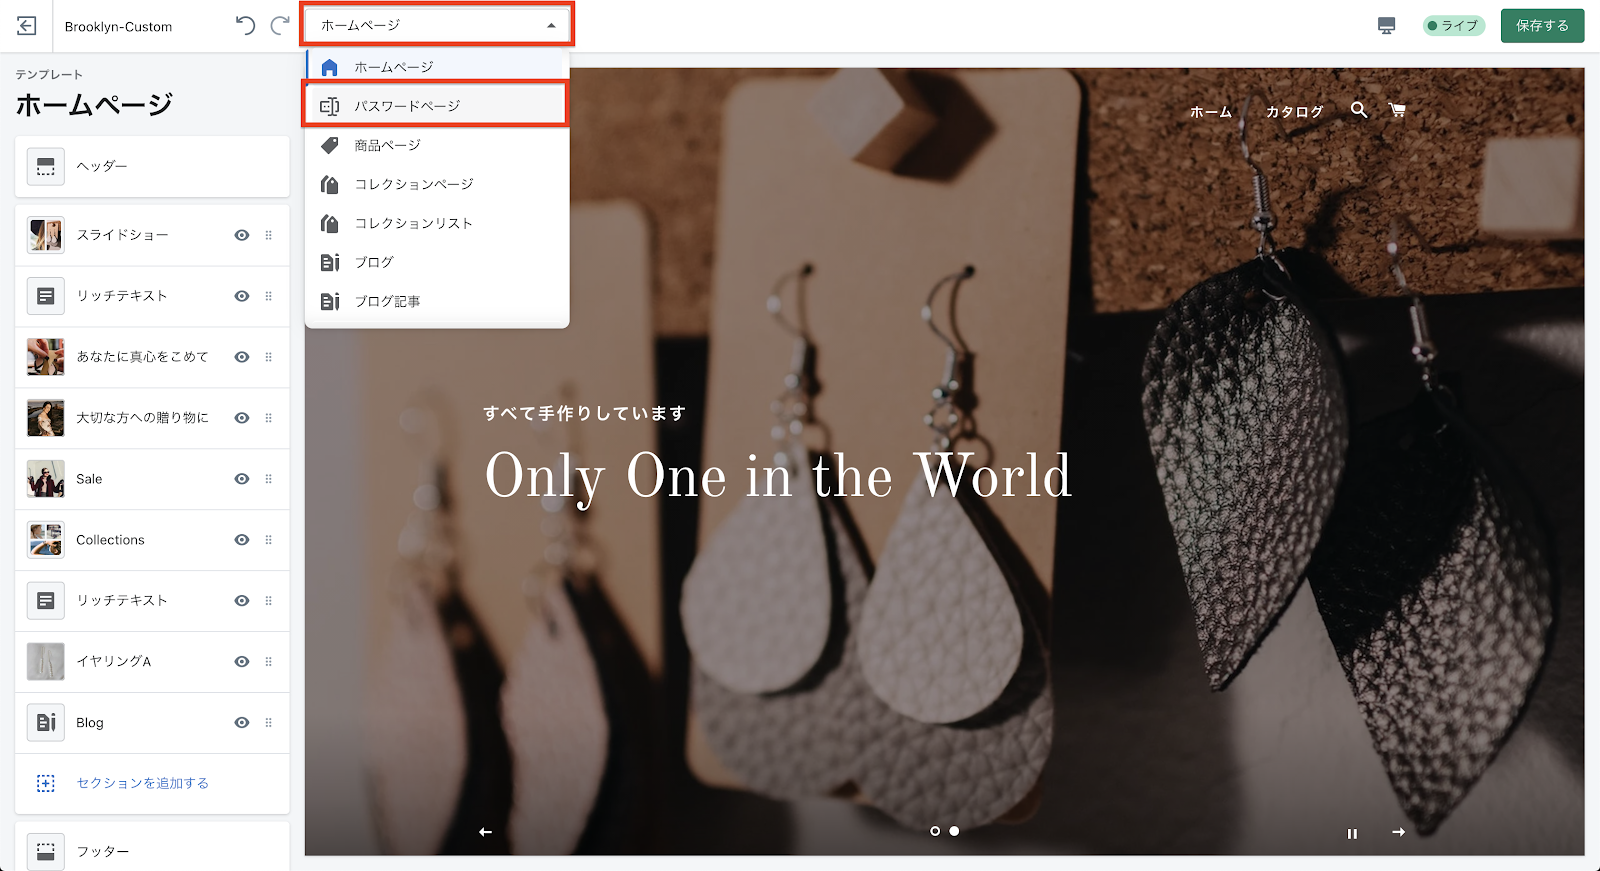Pause the slideshow autoplay
Image resolution: width=1600 pixels, height=871 pixels.
tap(1352, 833)
